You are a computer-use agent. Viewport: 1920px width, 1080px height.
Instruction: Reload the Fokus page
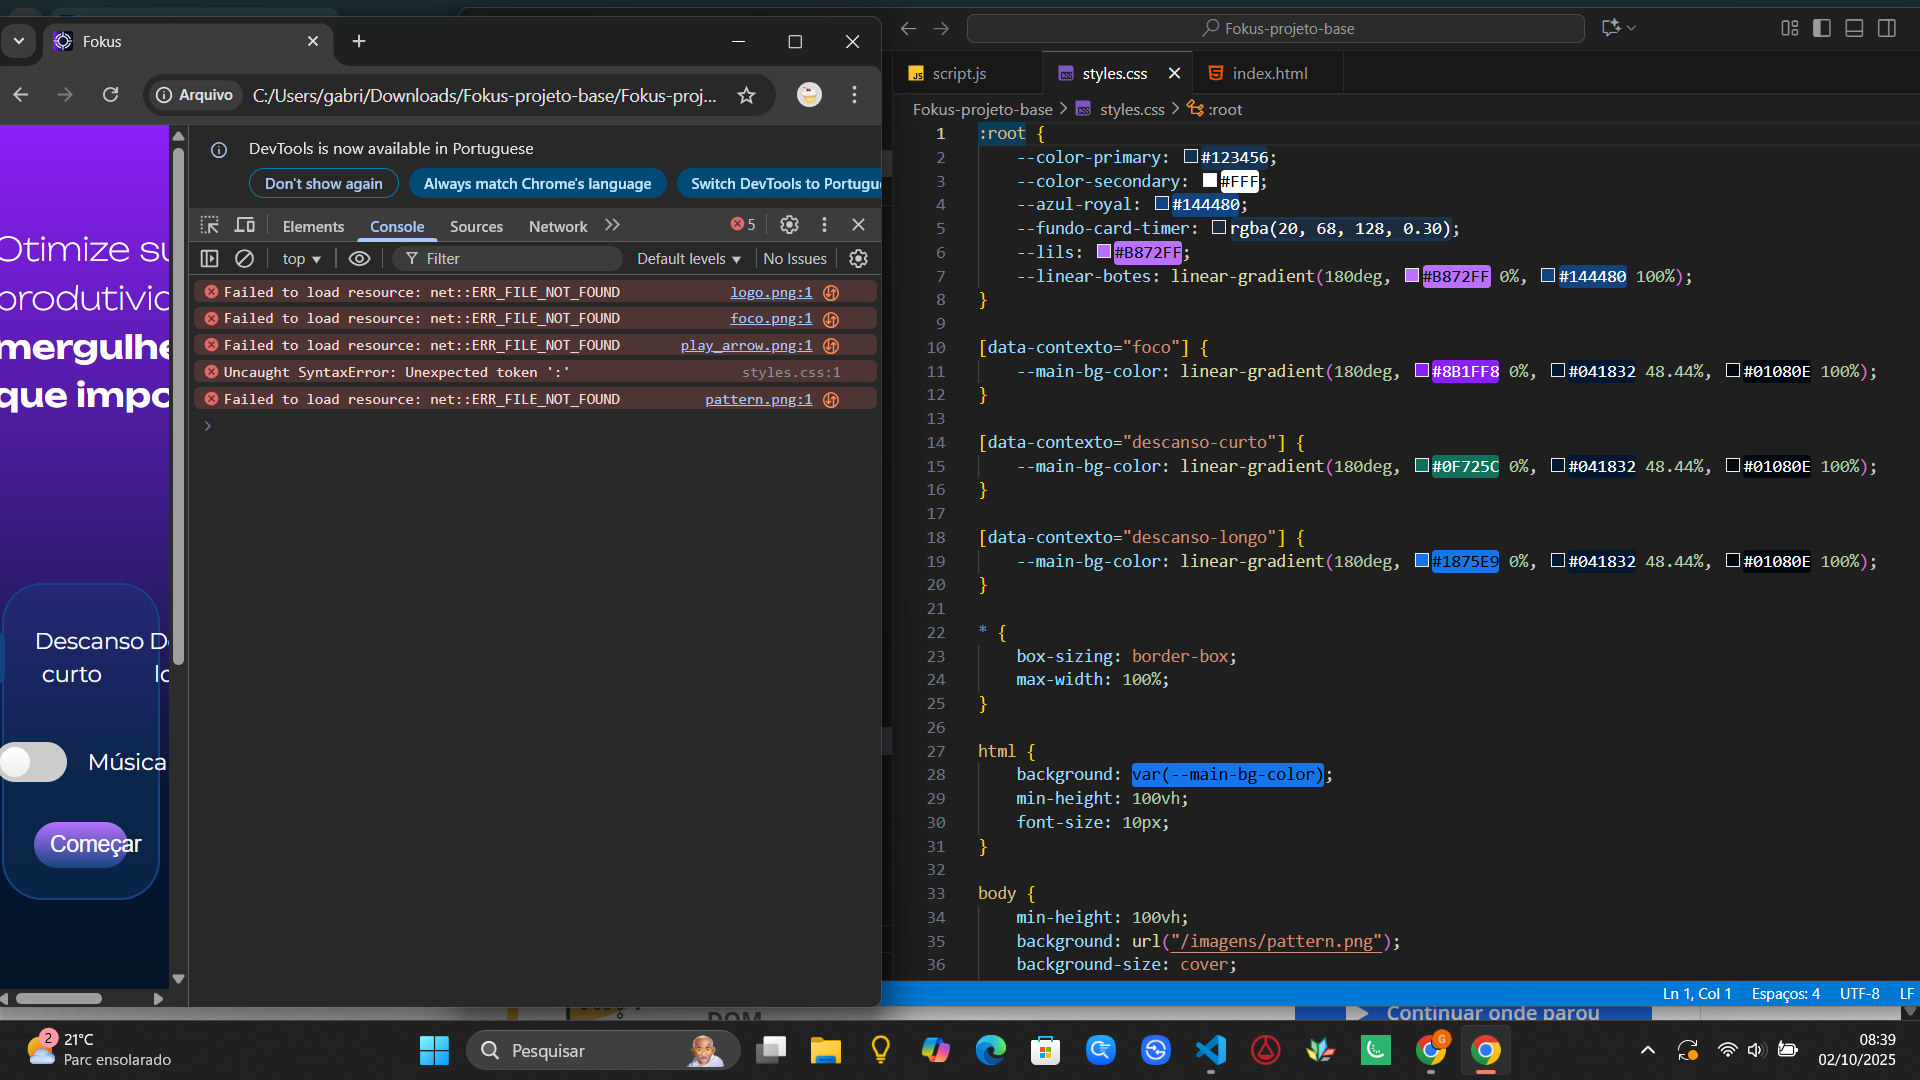coord(110,95)
